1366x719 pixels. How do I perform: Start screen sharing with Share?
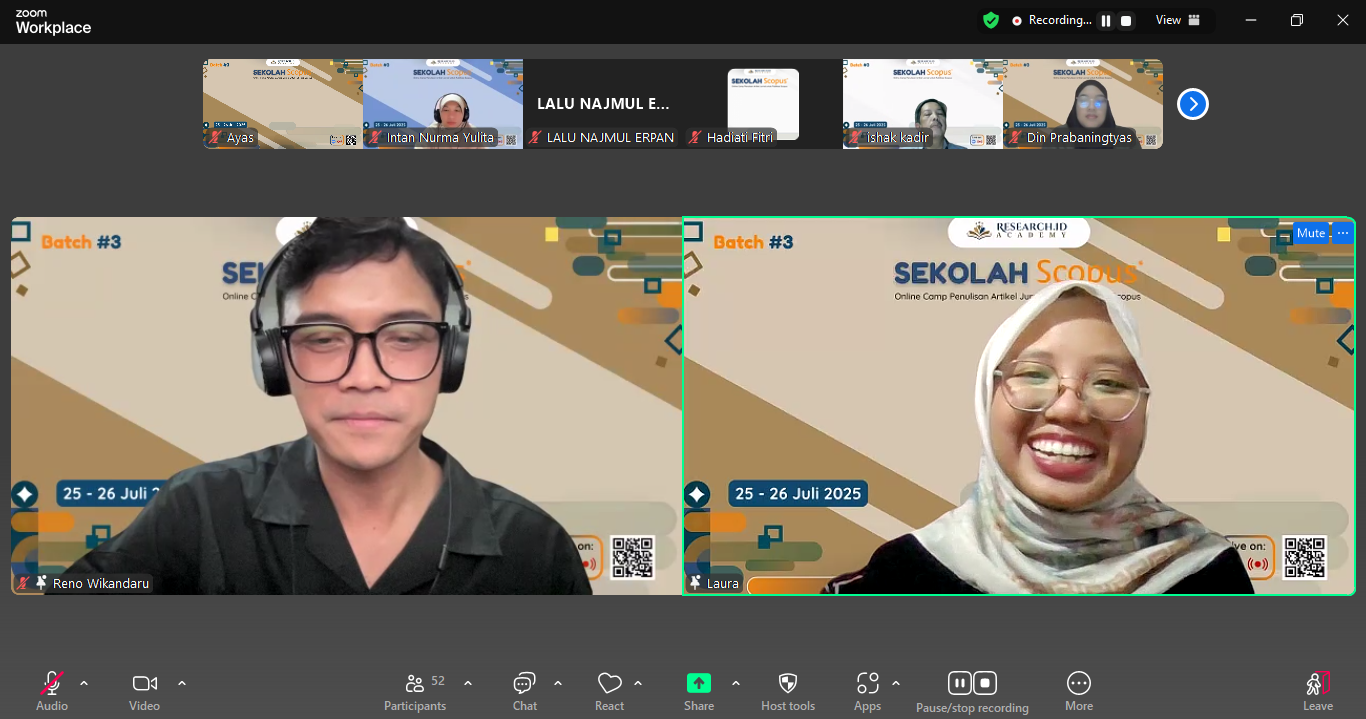click(x=699, y=691)
